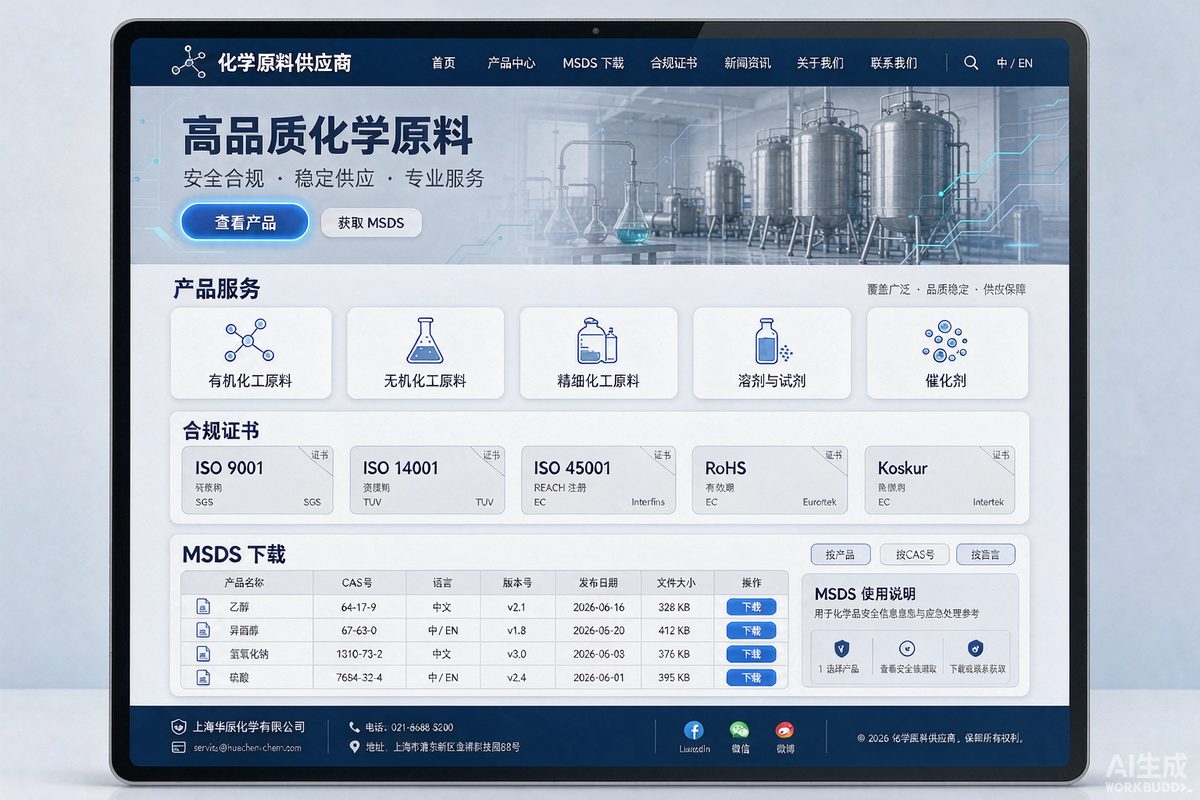
Task: Click CAS number 1310-73-2
Action: 360,654
